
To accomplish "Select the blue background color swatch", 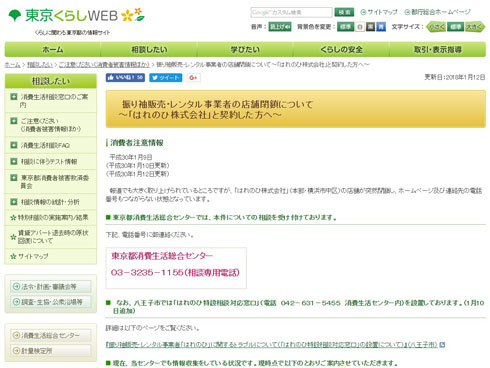I will point(381,27).
